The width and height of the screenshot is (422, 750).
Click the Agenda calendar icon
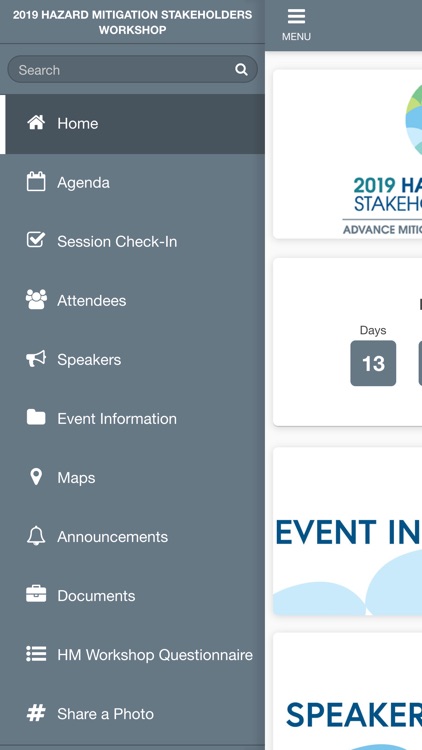[x=36, y=182]
